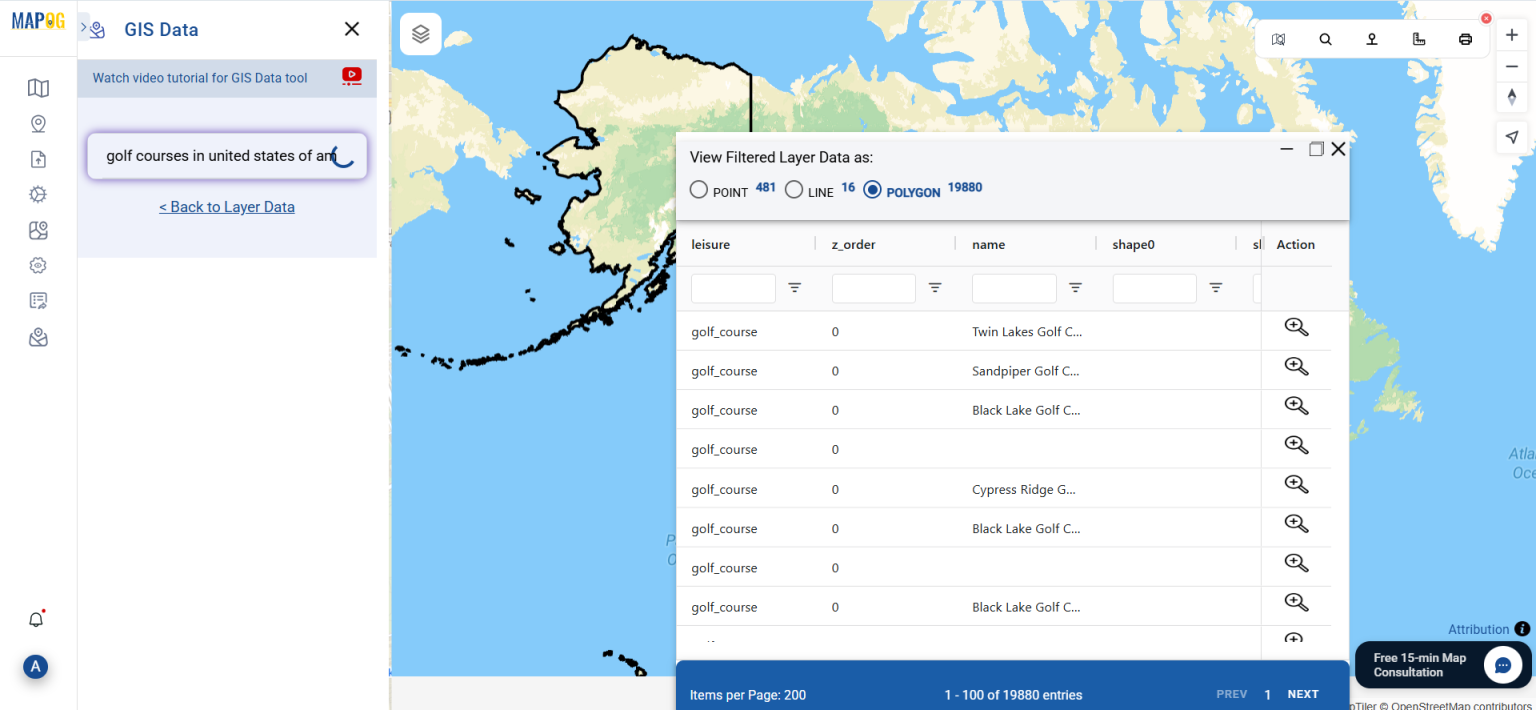Screen dimensions: 1536x710
Task: Open the file upload tool in the sidebar
Action: pyautogui.click(x=38, y=158)
